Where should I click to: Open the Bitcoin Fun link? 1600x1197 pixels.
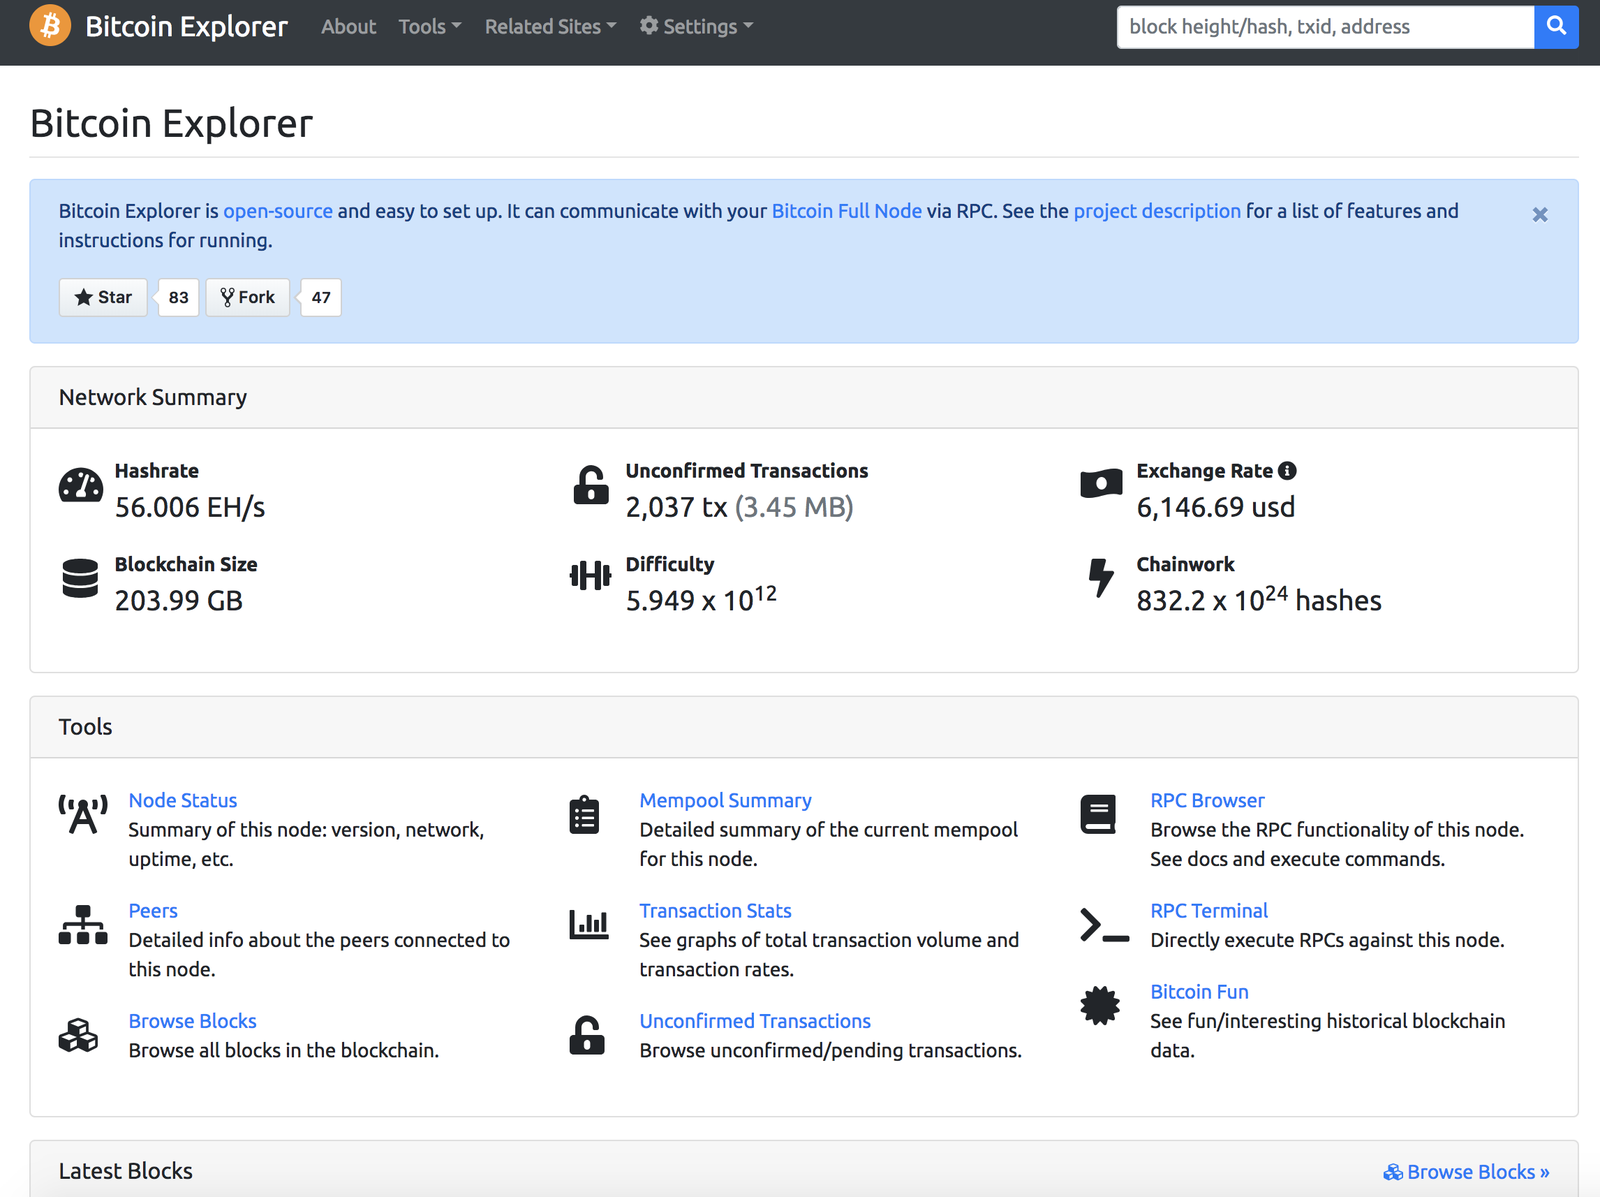pos(1200,991)
